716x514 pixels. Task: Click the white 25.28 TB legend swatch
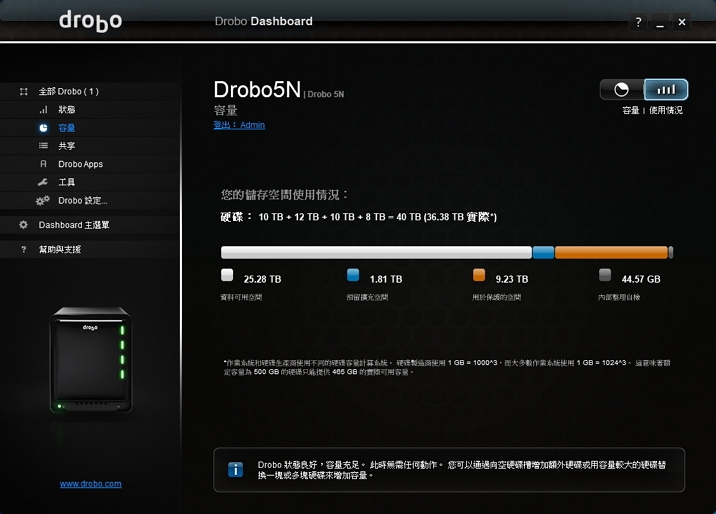(227, 275)
